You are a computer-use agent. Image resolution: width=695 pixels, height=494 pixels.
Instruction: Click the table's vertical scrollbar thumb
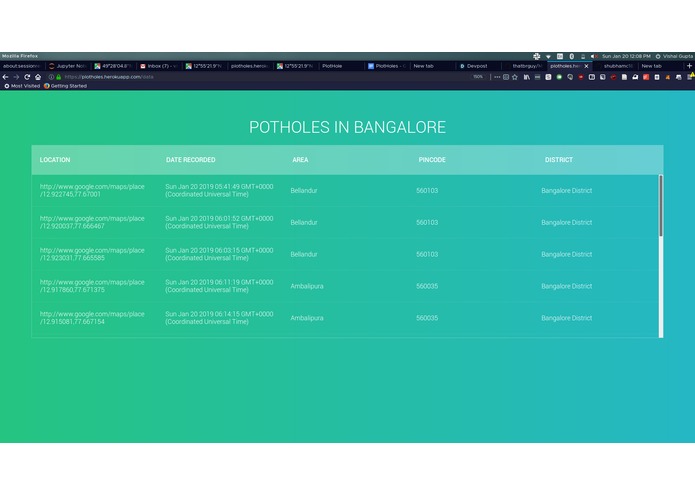(661, 206)
